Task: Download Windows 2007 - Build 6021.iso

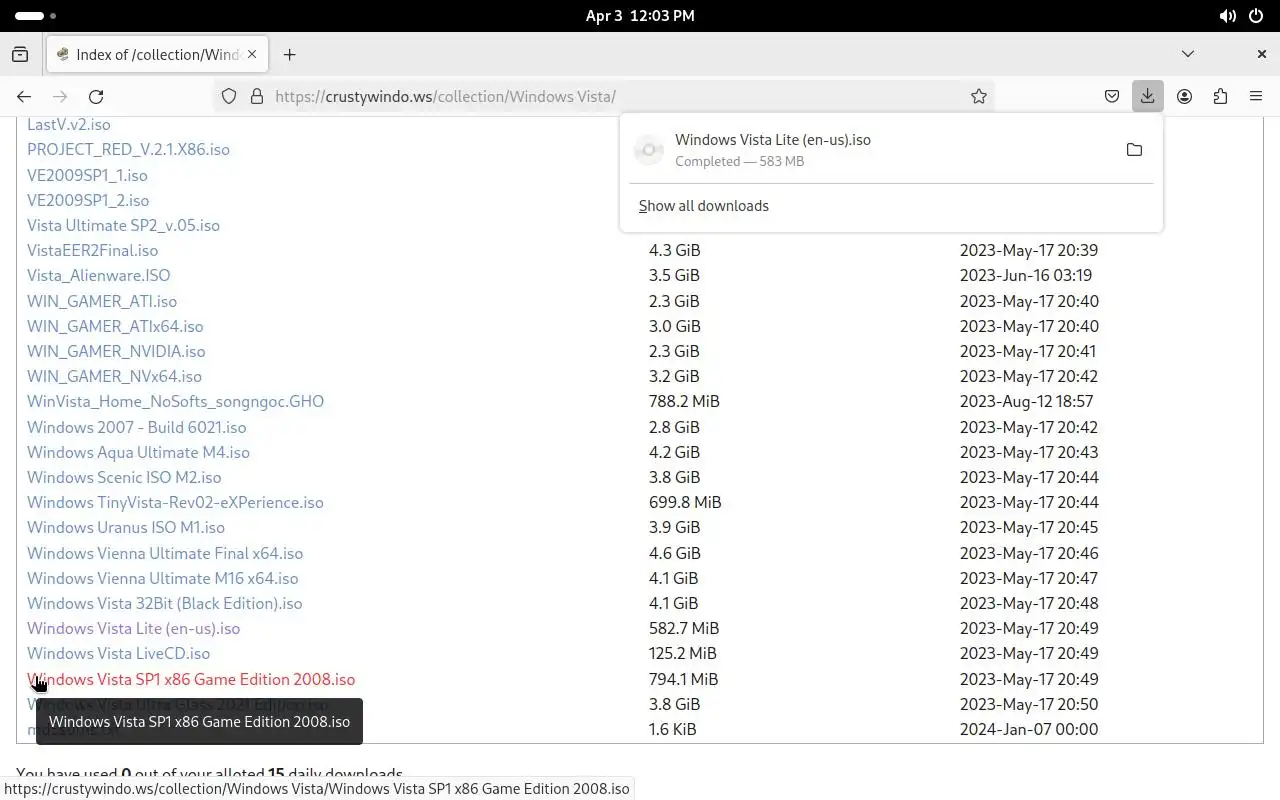Action: tap(136, 427)
